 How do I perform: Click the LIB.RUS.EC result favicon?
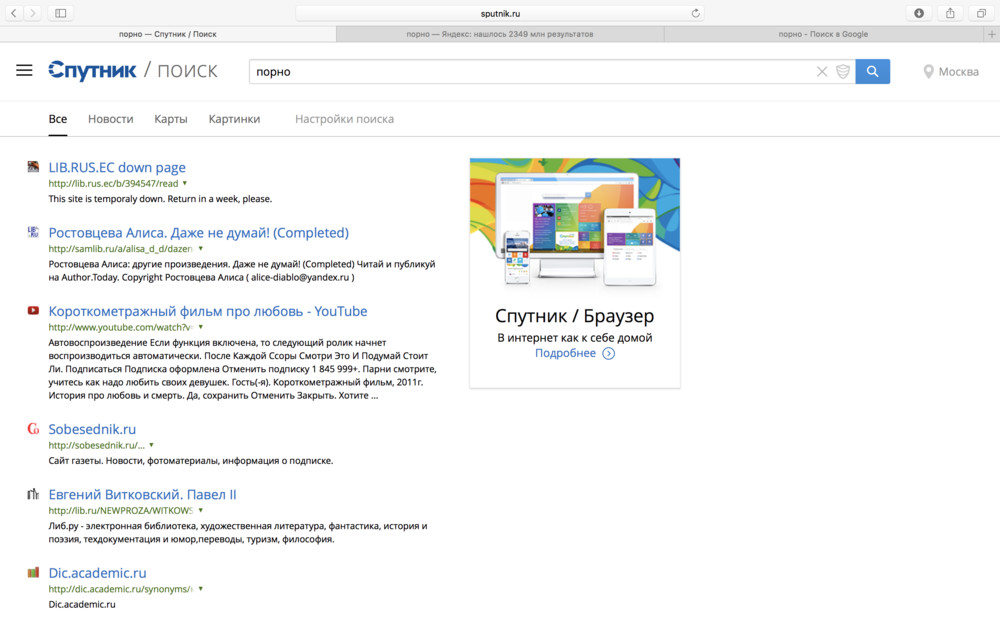pyautogui.click(x=33, y=167)
